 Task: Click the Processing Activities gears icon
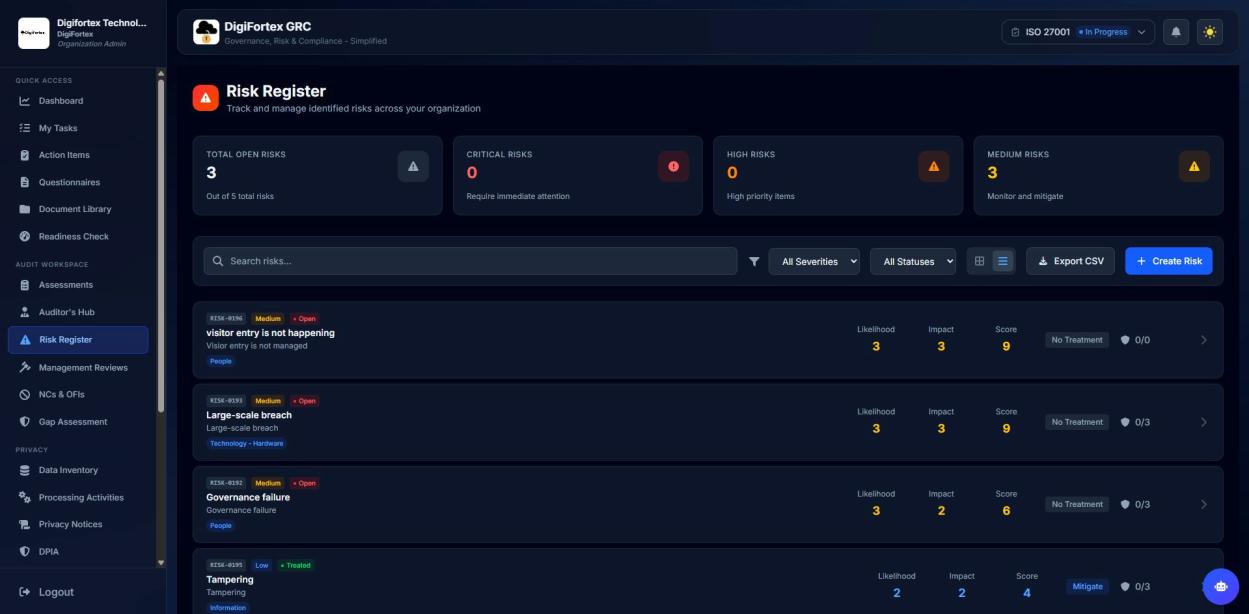(25, 497)
